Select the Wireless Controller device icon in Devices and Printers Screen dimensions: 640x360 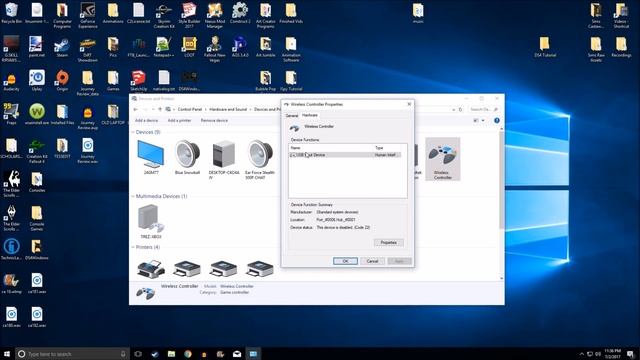pos(442,159)
